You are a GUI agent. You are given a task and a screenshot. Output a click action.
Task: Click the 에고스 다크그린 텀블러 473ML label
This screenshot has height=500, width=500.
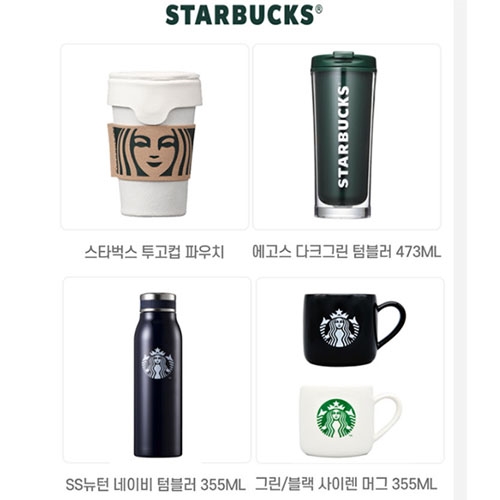point(347,252)
